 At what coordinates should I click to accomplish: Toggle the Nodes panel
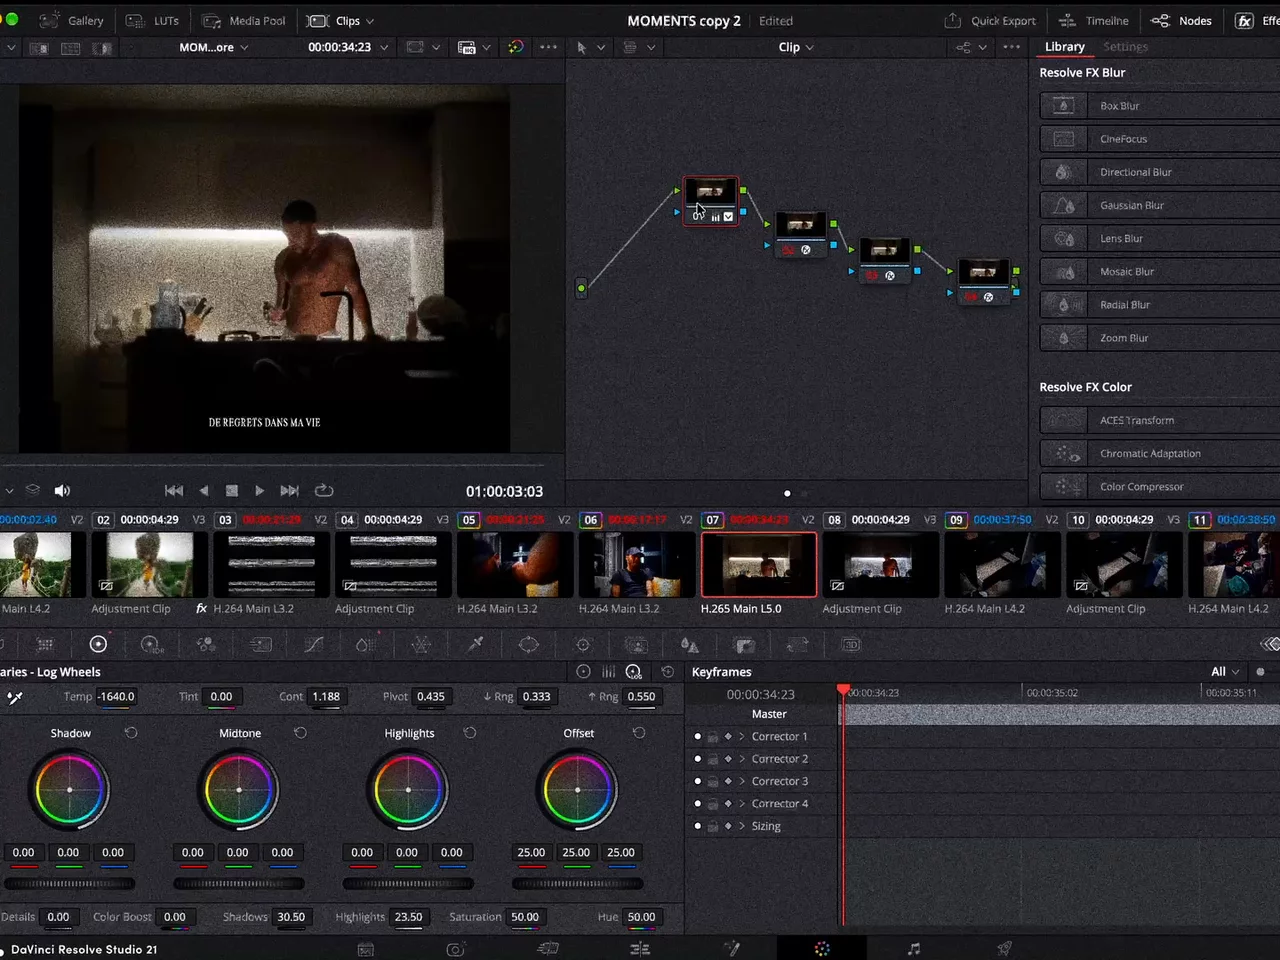1181,21
